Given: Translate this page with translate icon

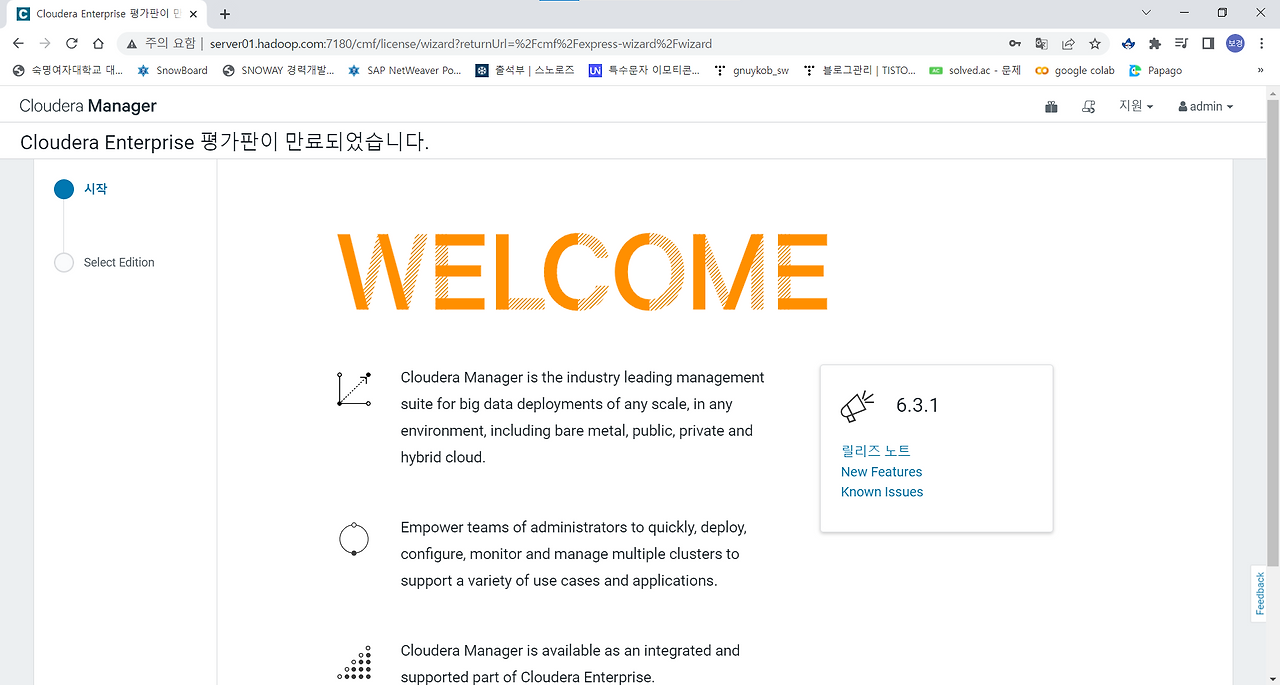Looking at the screenshot, I should click(1042, 43).
